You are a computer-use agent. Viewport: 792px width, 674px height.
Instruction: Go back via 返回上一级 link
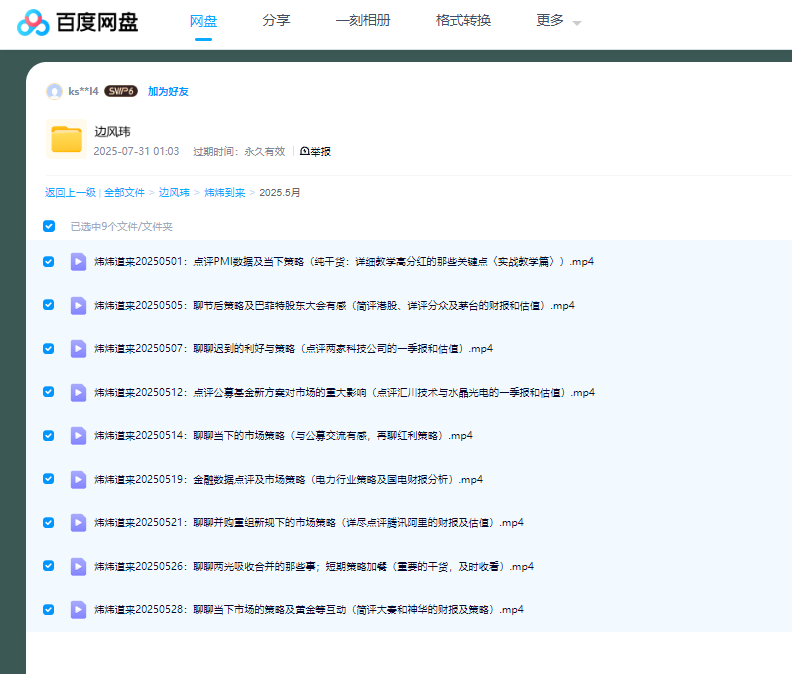tap(70, 192)
